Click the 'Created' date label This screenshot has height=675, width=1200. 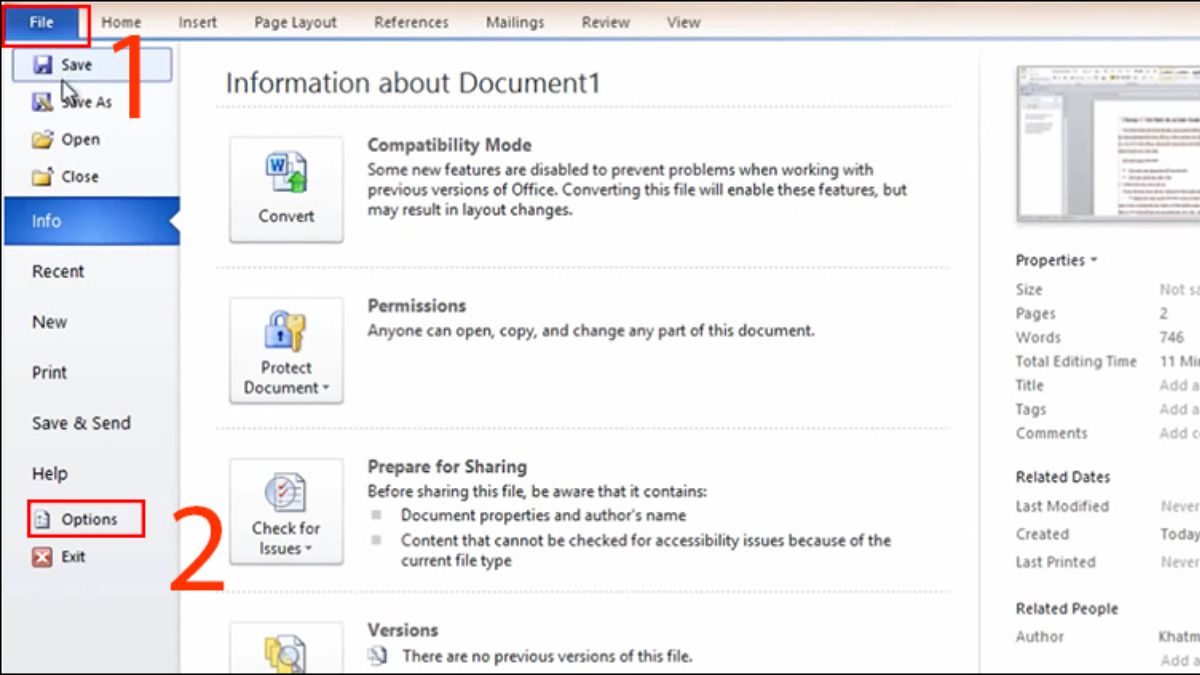tap(1042, 535)
